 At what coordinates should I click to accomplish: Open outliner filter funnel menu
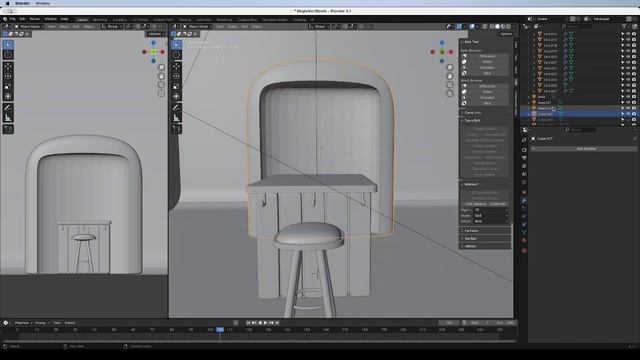click(x=624, y=26)
